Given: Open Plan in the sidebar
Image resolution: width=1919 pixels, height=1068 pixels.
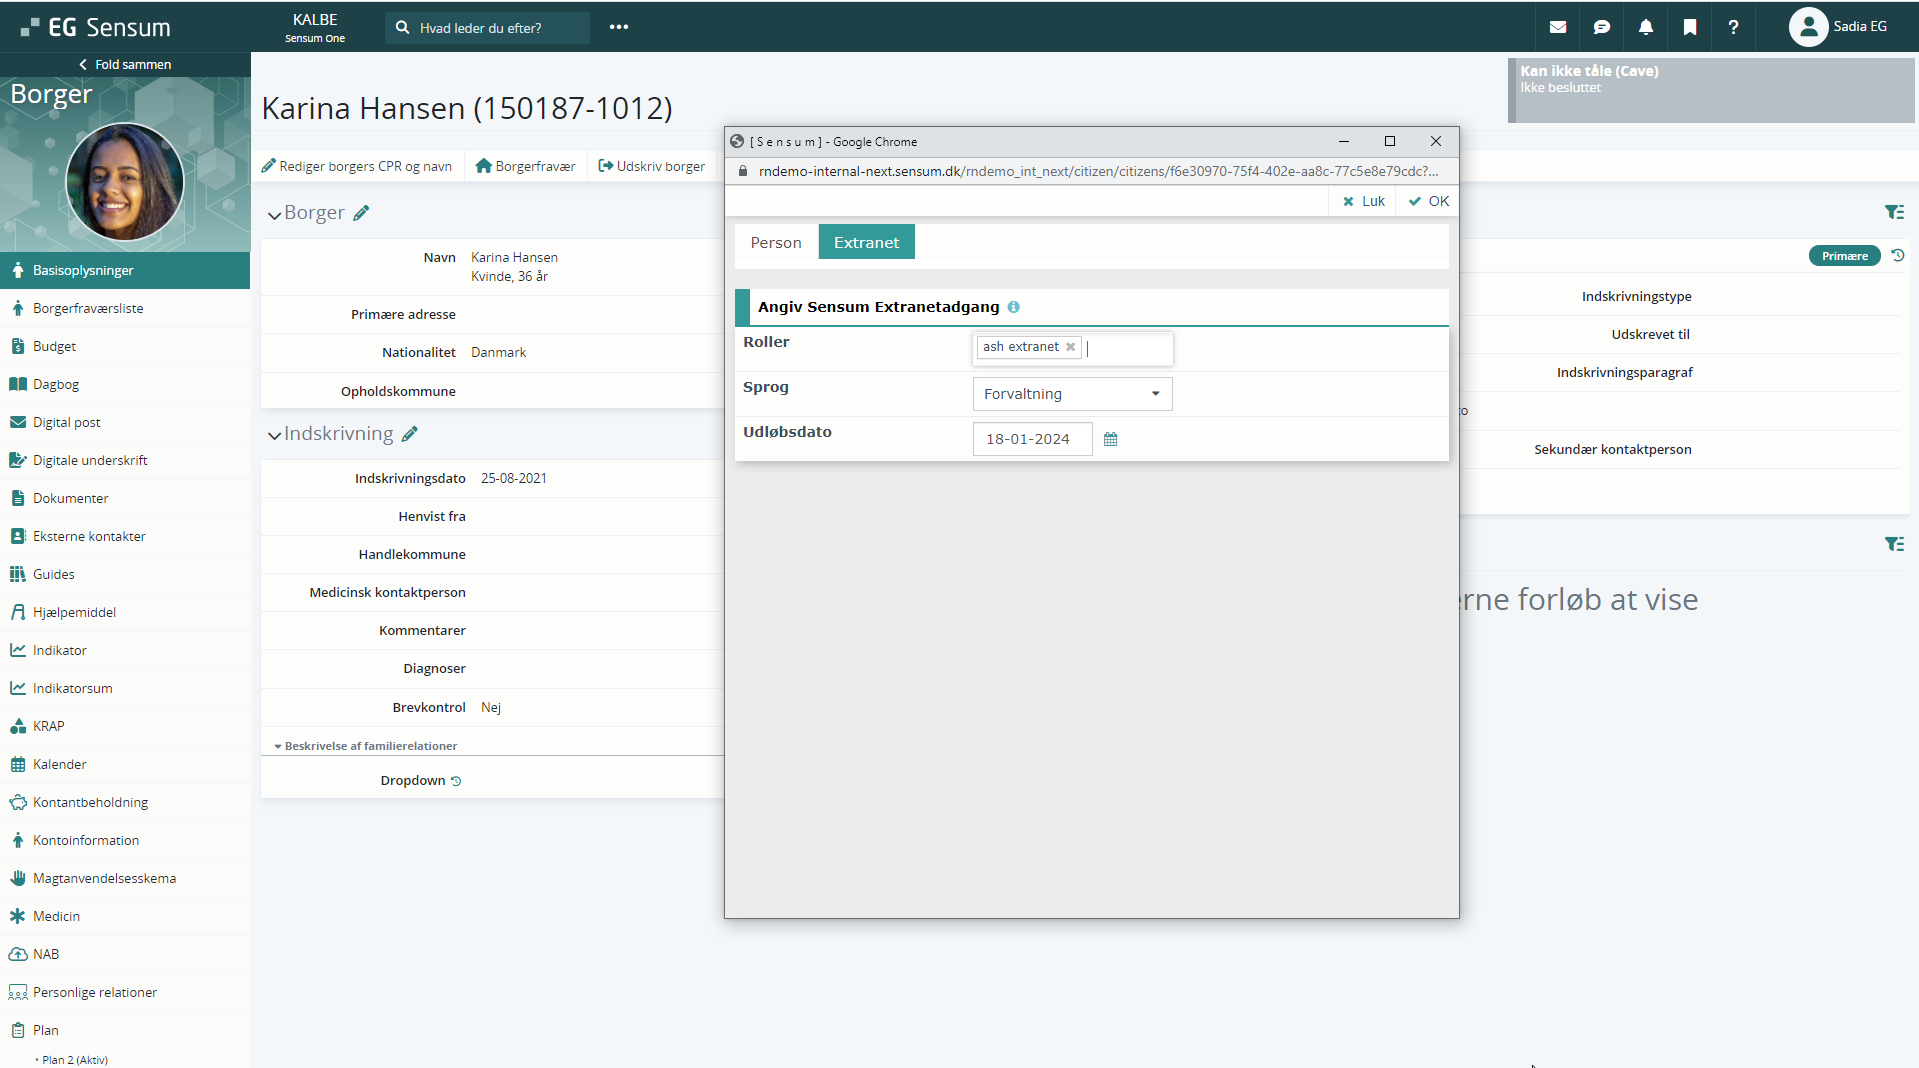Looking at the screenshot, I should coord(125,1030).
